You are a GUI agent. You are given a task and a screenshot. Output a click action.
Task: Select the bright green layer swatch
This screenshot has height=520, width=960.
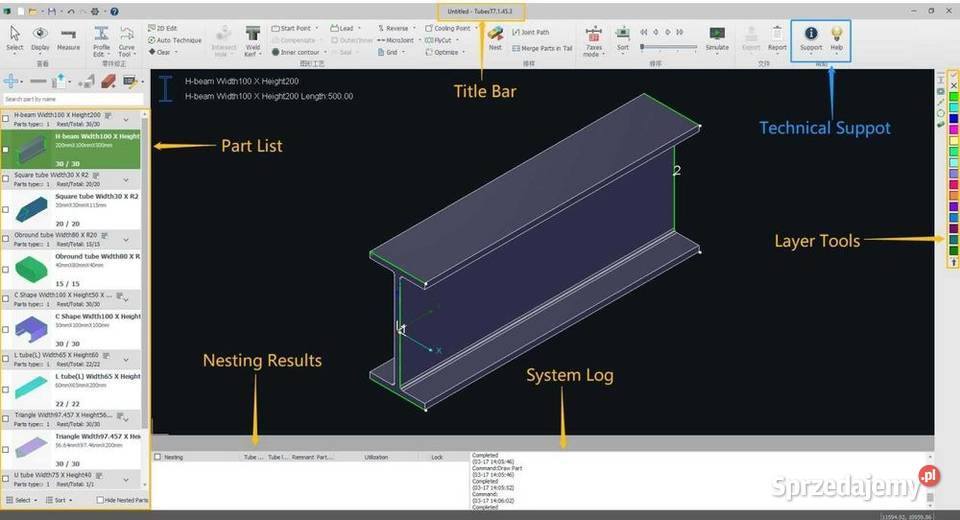953,97
